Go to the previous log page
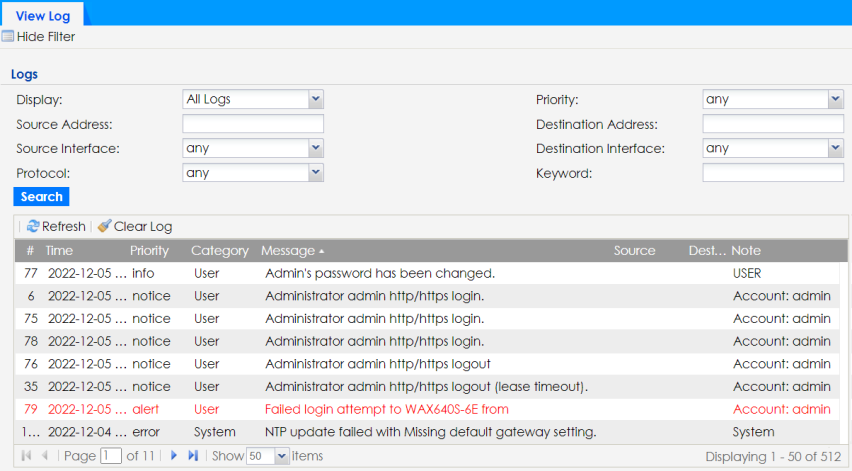852x471 pixels. pyautogui.click(x=44, y=456)
